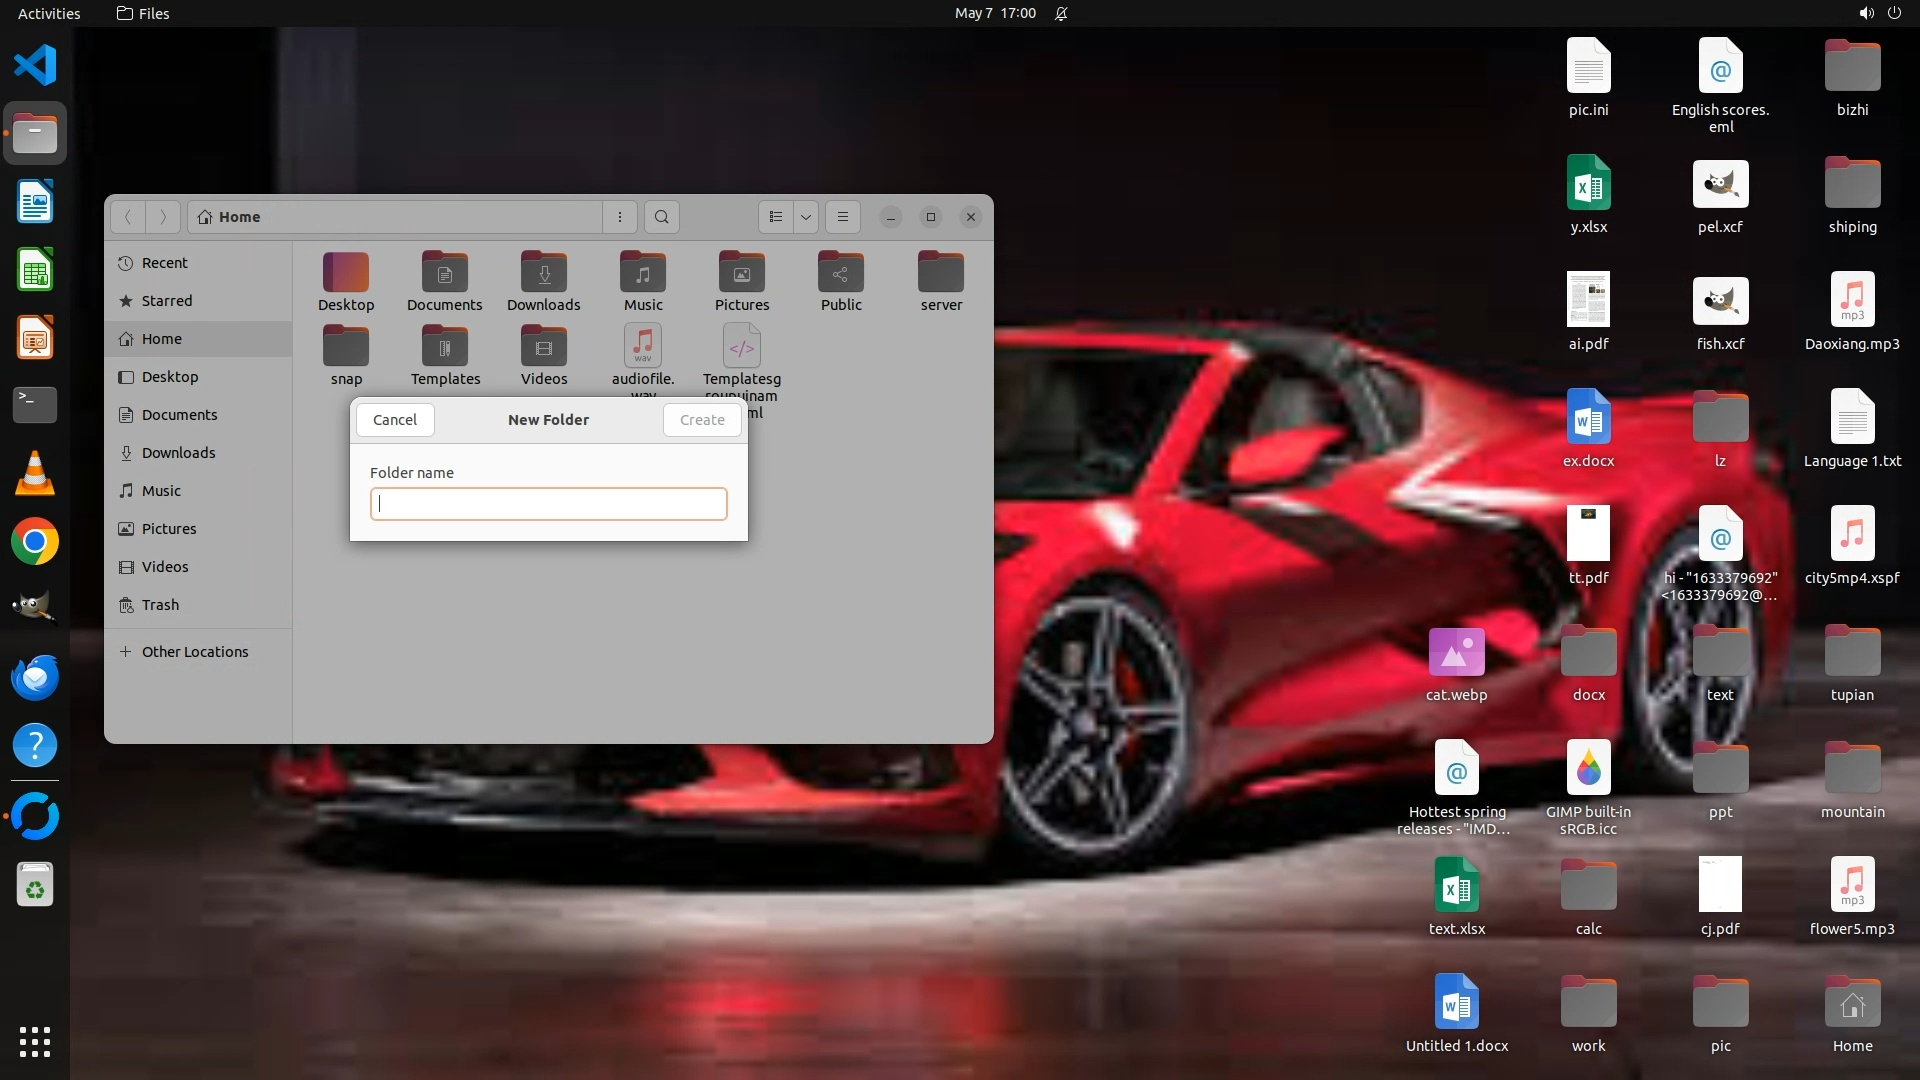Image resolution: width=1920 pixels, height=1080 pixels.
Task: Expand the view options dropdown arrow
Action: [x=806, y=217]
